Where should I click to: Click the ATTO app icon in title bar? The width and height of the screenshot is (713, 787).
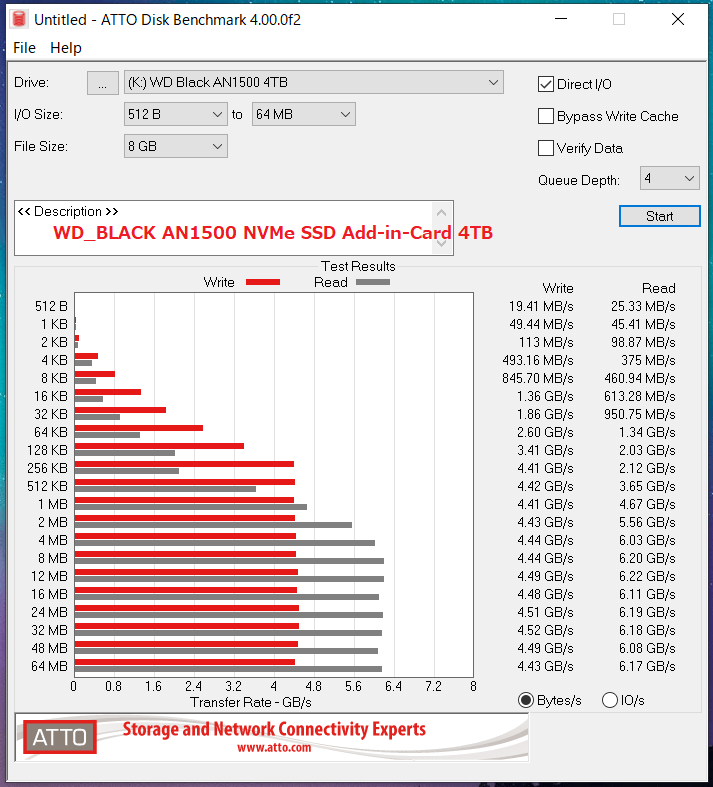[19, 19]
